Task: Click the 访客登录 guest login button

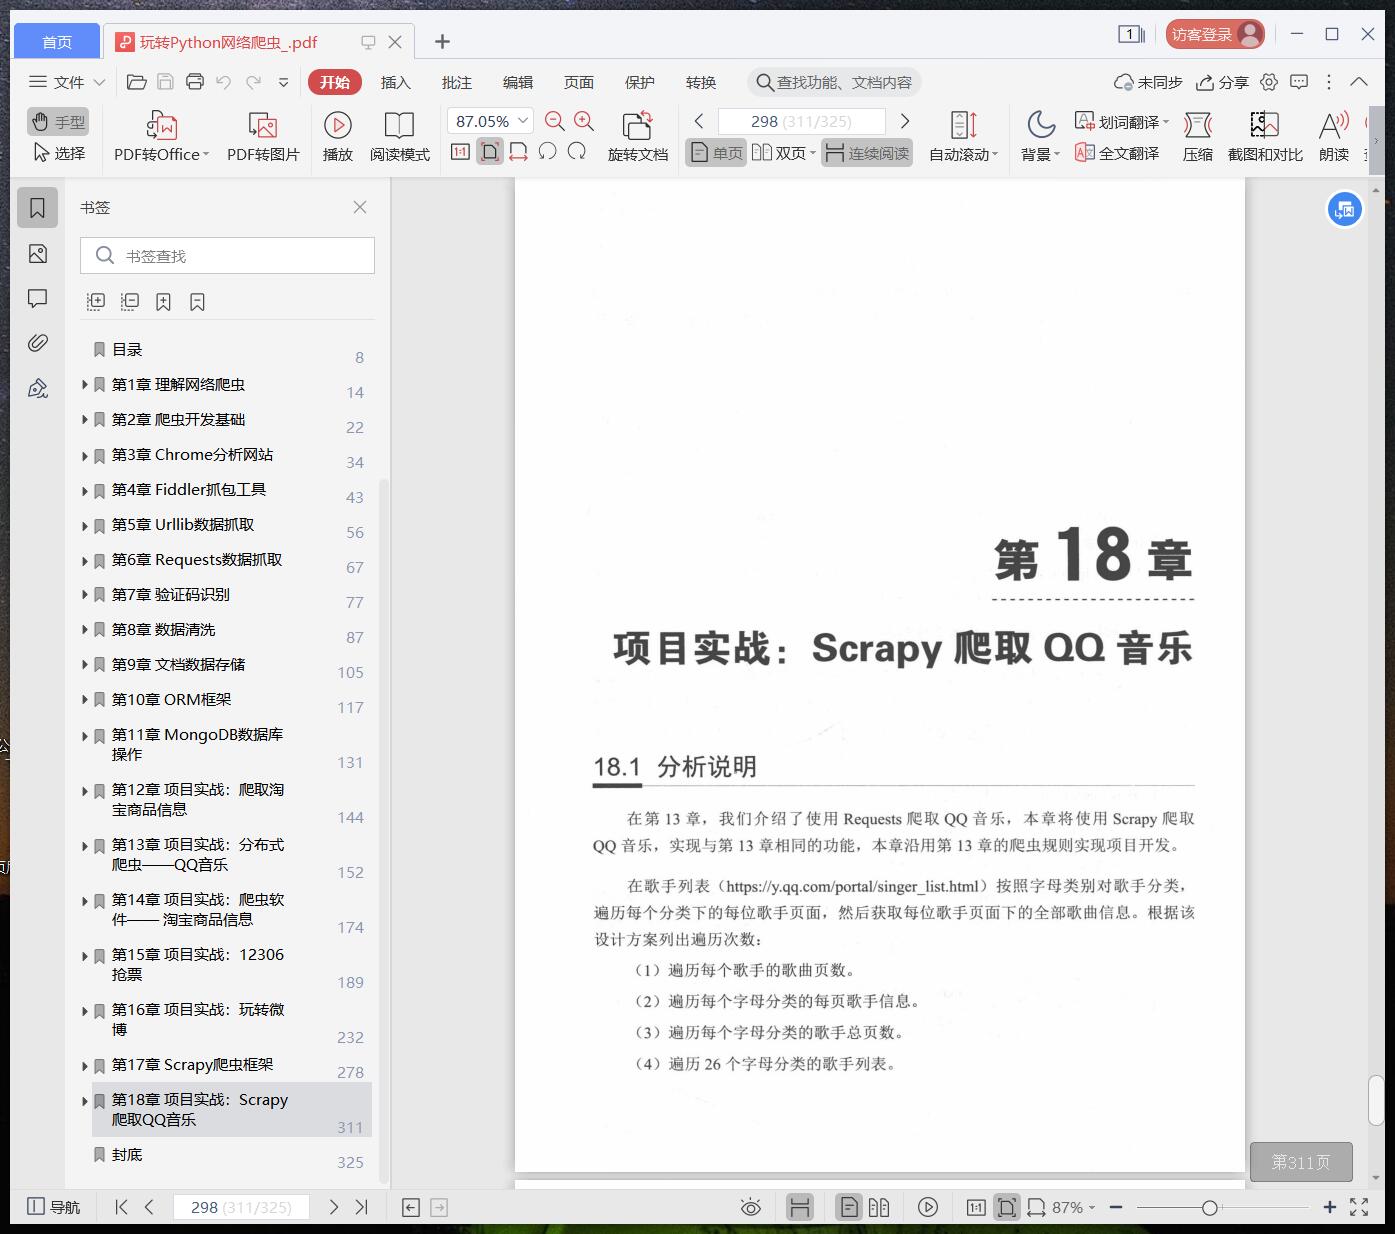Action: point(1215,34)
